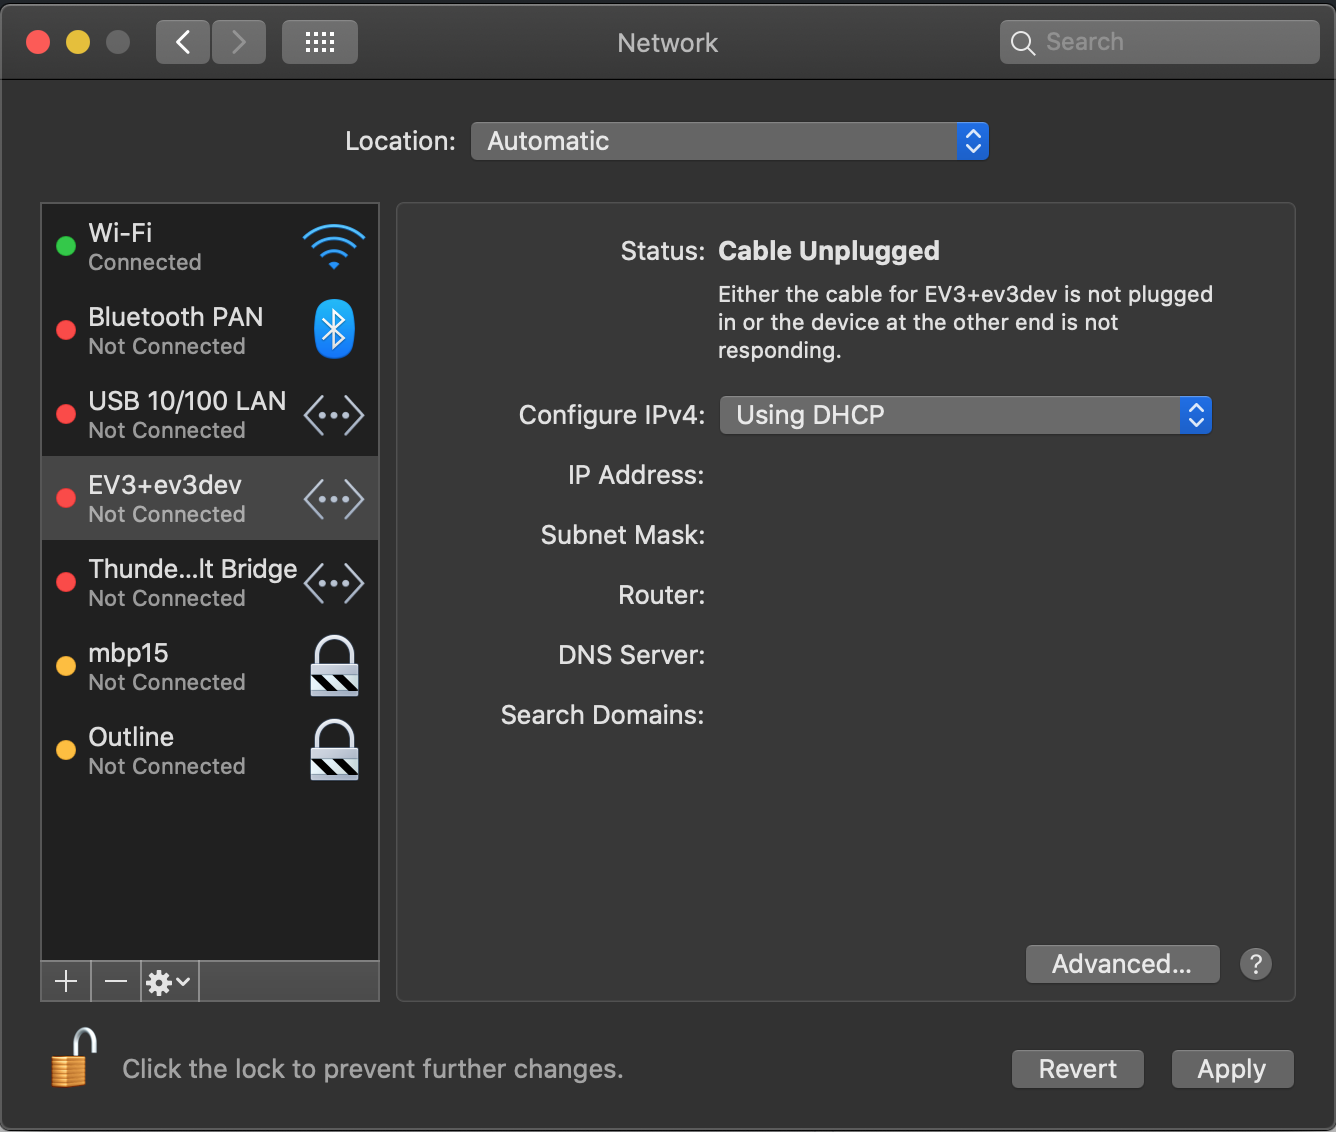Image resolution: width=1336 pixels, height=1132 pixels.
Task: Click the Wi-Fi signal icon
Action: point(333,246)
